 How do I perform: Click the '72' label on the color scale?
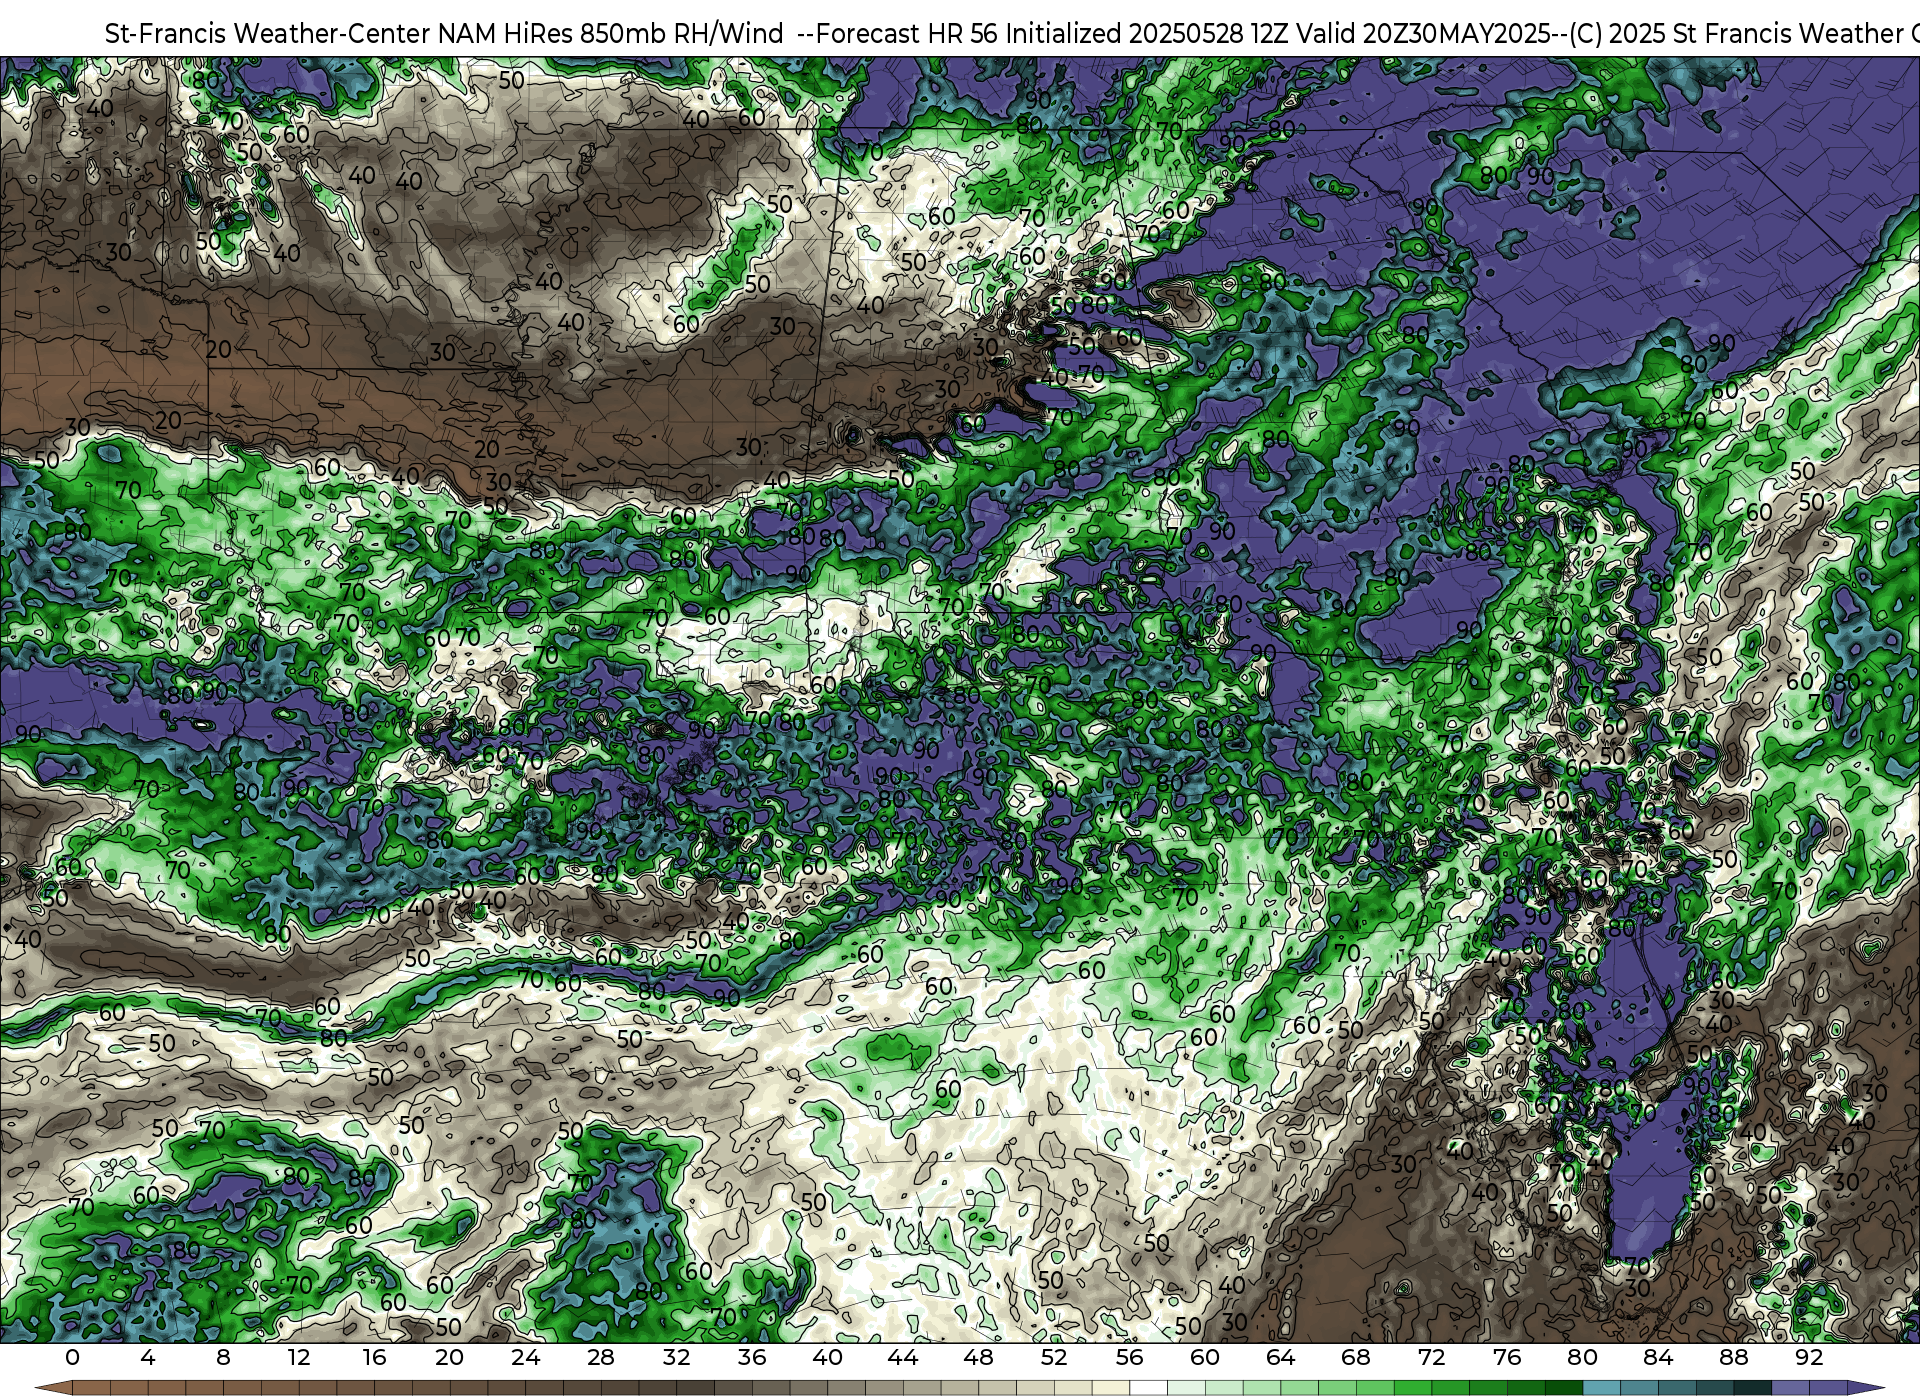click(1431, 1357)
